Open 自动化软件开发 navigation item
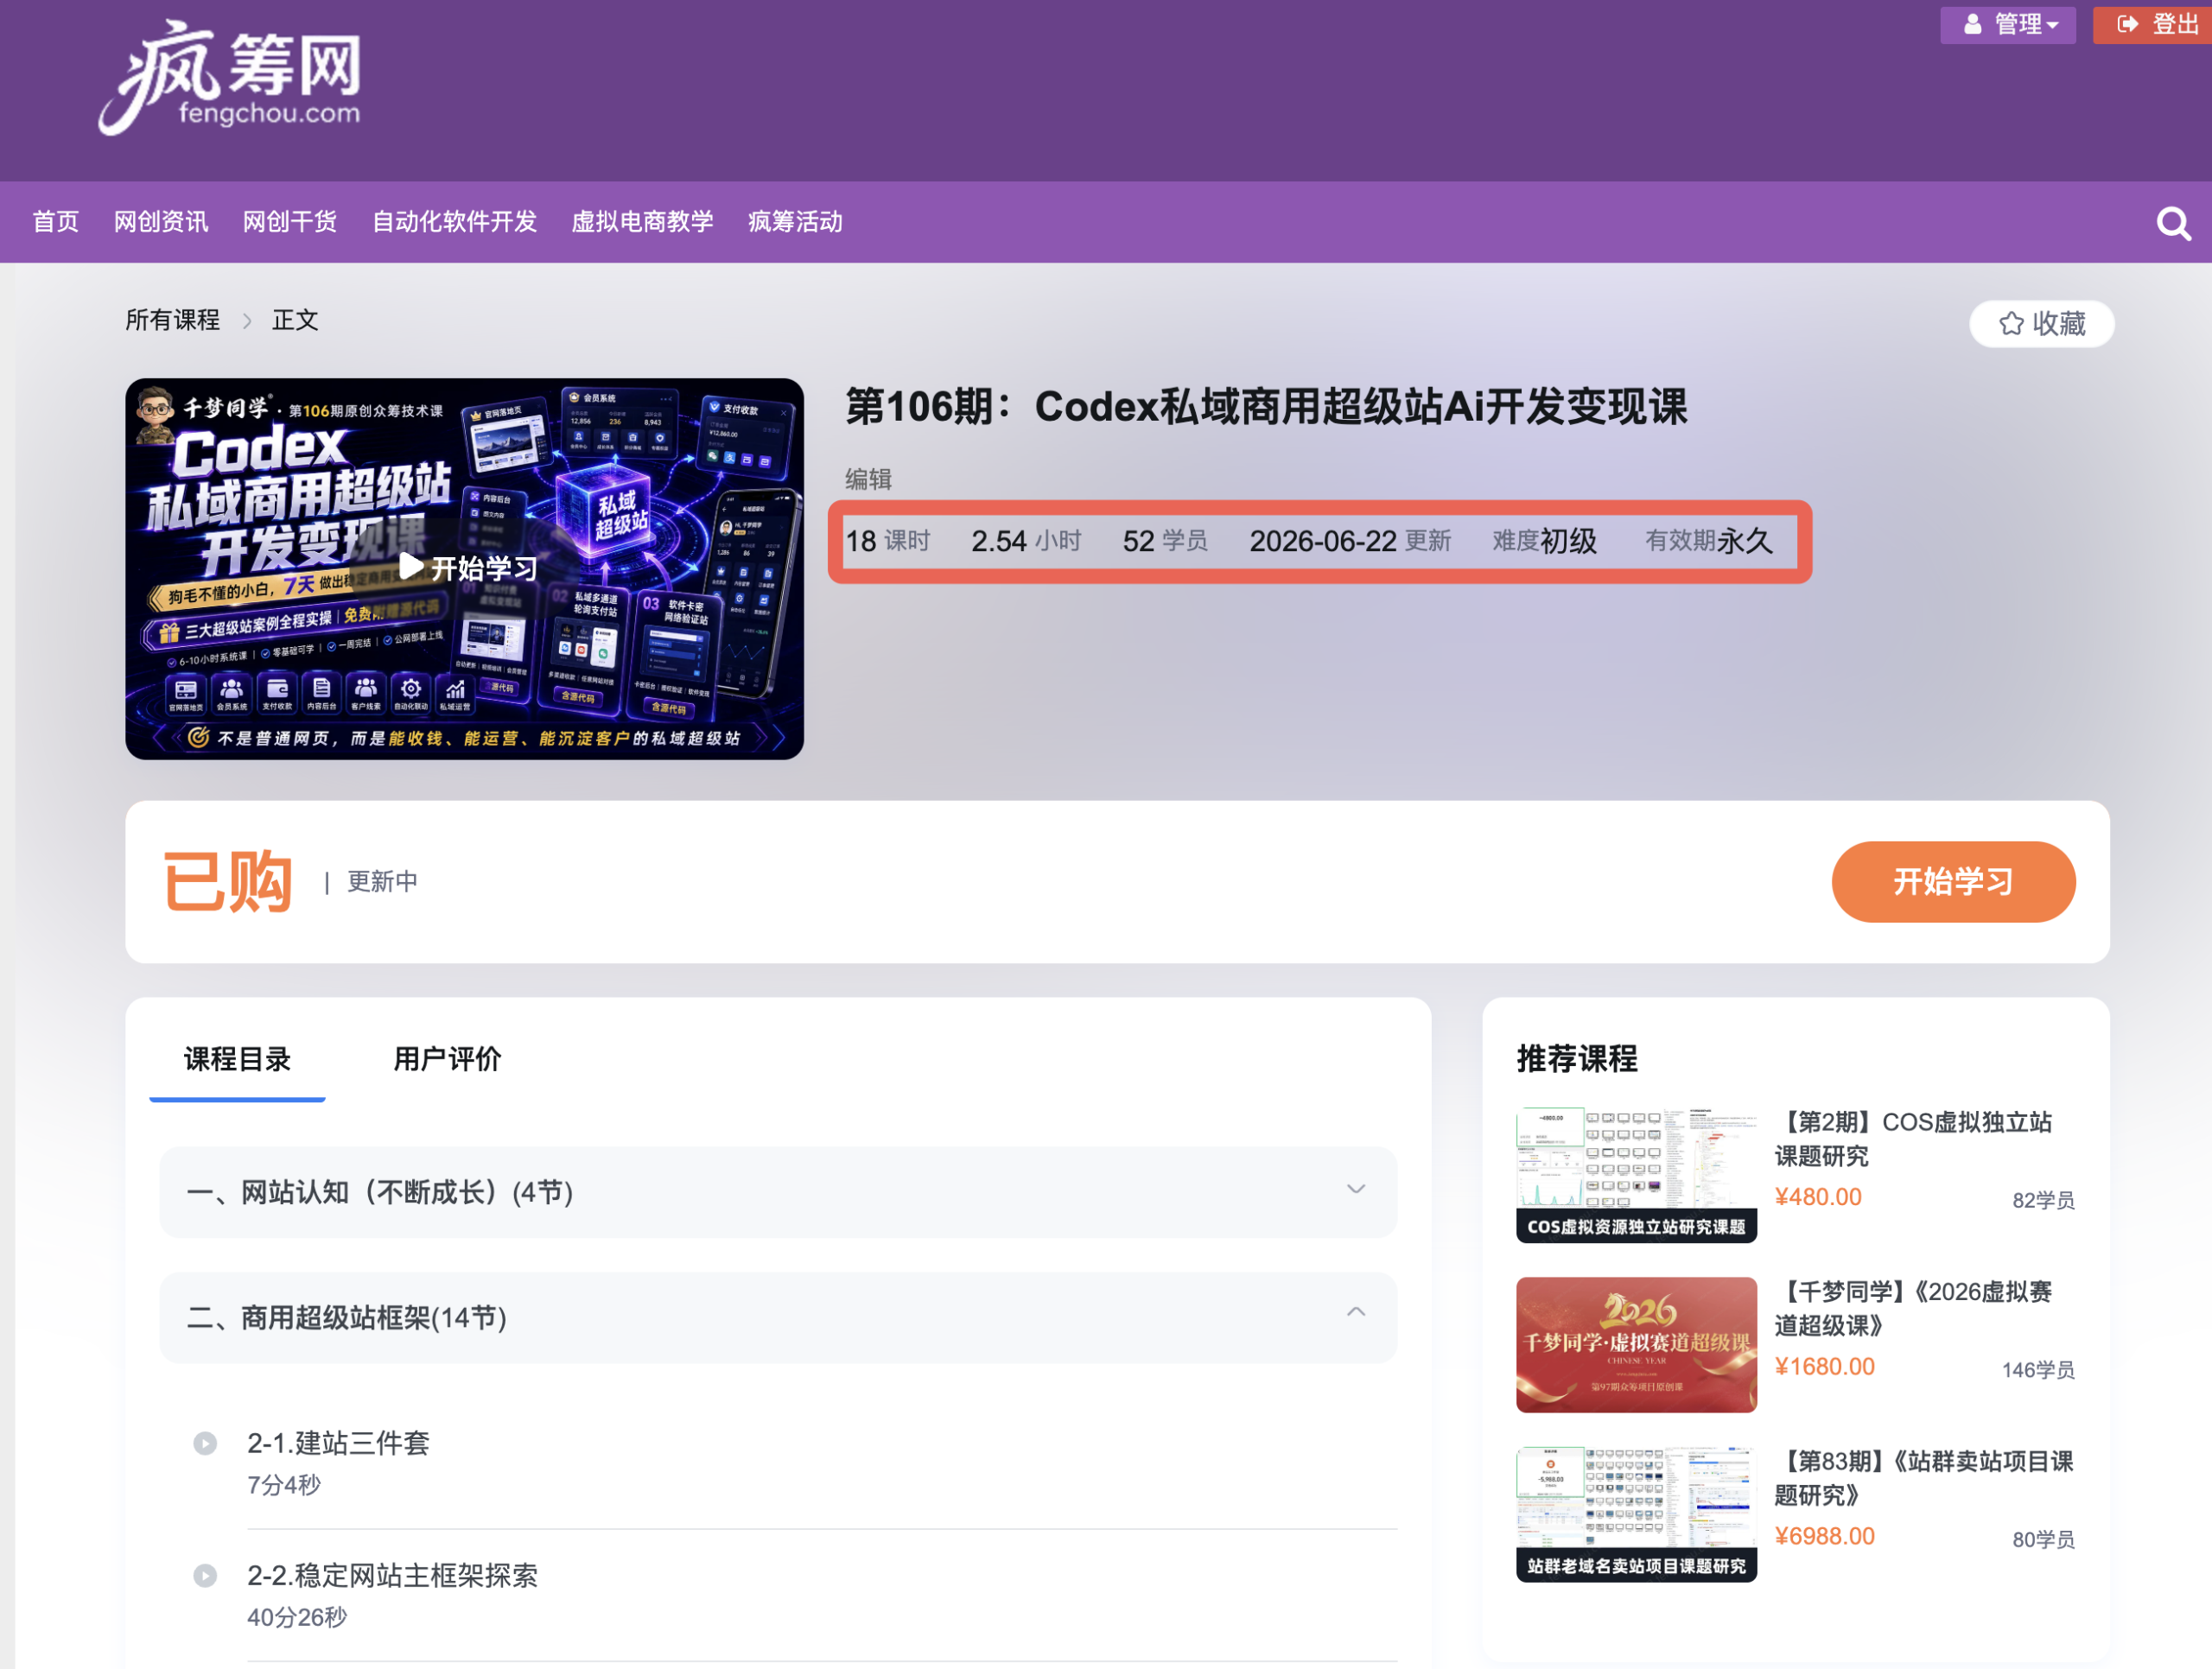This screenshot has width=2212, height=1669. pos(455,222)
